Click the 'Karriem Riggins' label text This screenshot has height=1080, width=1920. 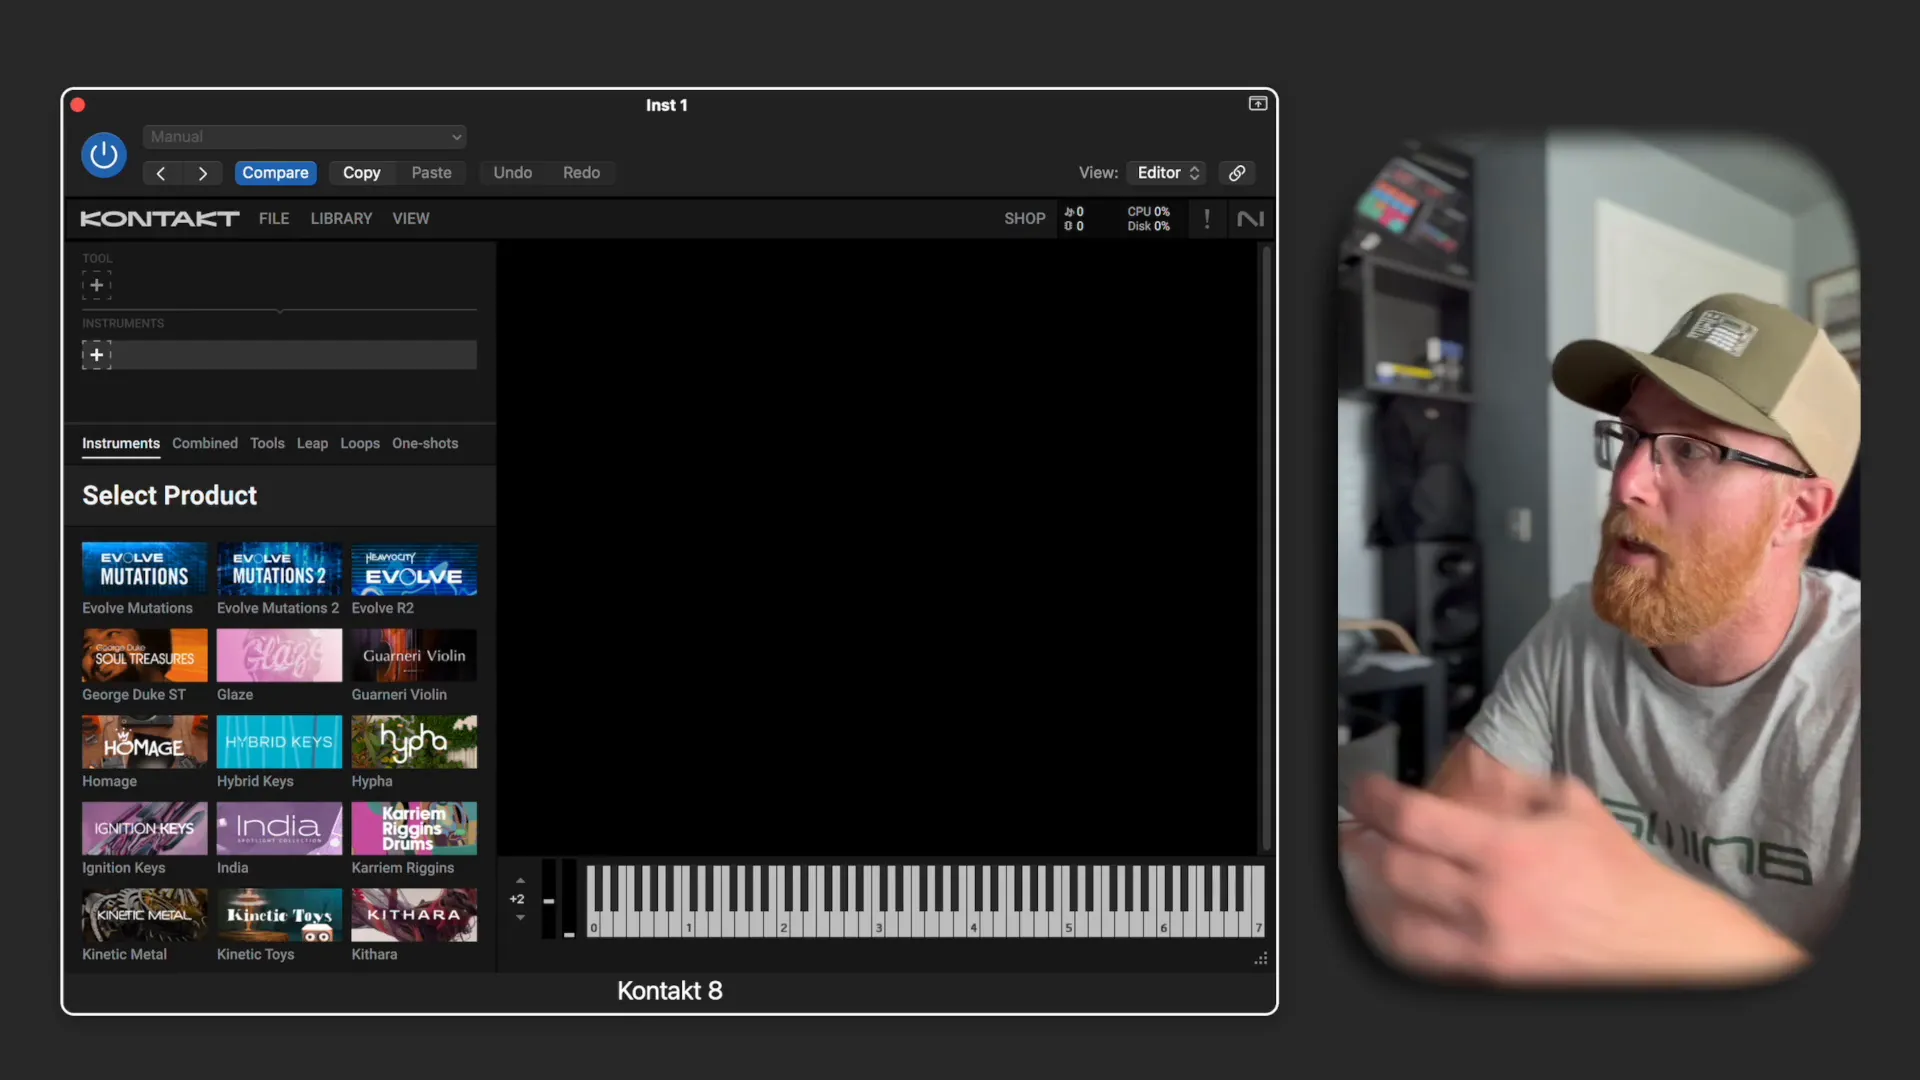(403, 868)
